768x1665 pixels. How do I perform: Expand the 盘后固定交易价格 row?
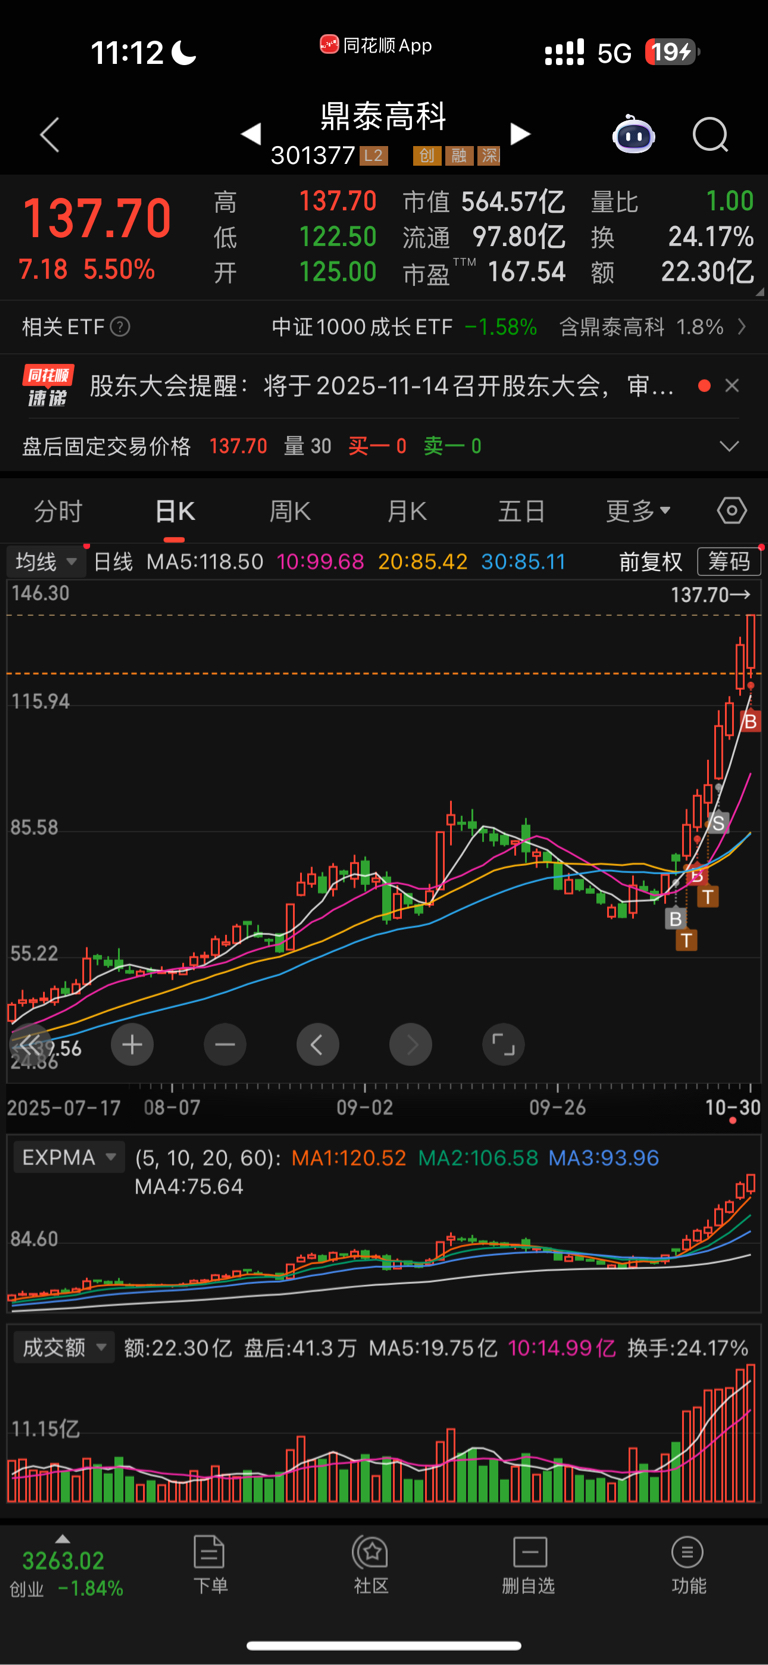(x=730, y=446)
